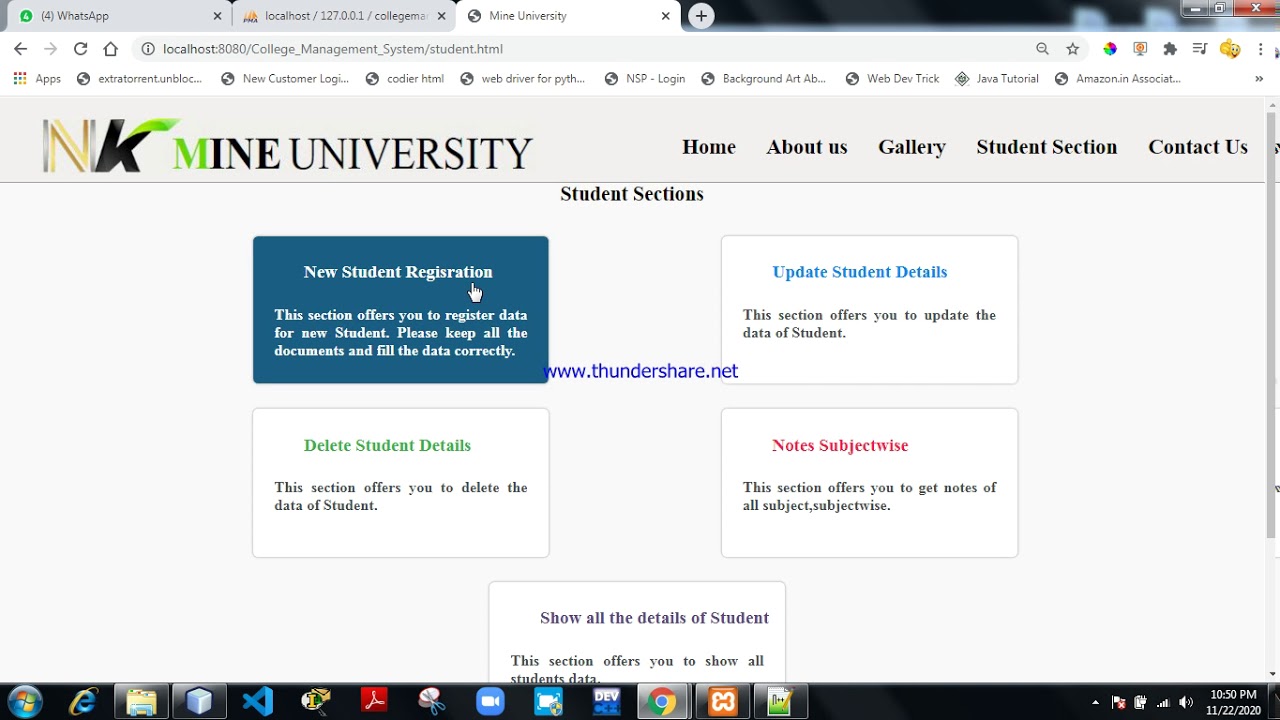
Task: Open Notes Subjectwise link
Action: [x=840, y=445]
